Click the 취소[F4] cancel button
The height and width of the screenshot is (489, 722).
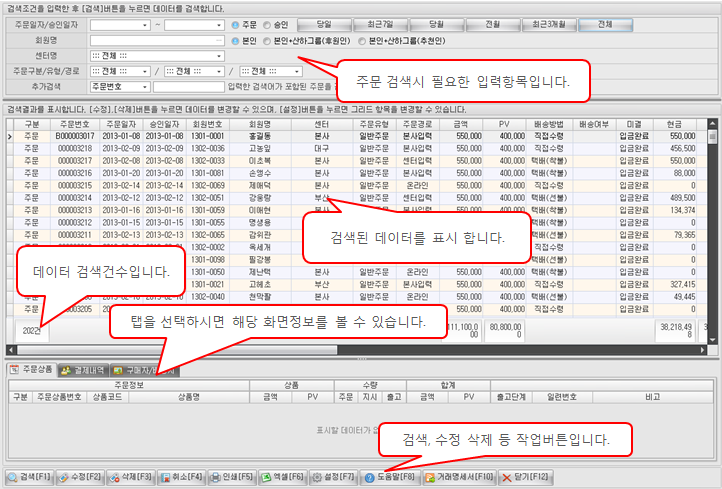181,477
